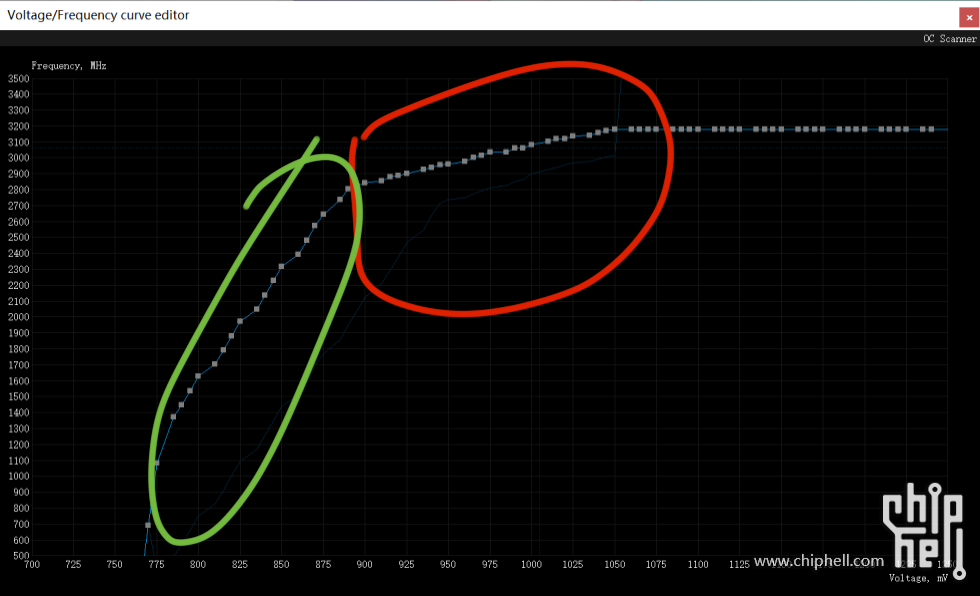Pick the flat-line point at 1075 mV

tap(657, 129)
